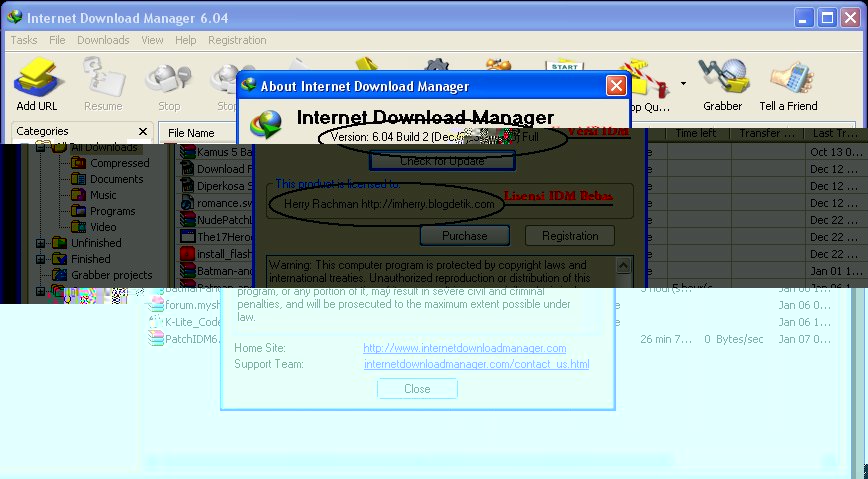Open the Stop Queue dropdown arrow
868x479 pixels.
pyautogui.click(x=683, y=84)
